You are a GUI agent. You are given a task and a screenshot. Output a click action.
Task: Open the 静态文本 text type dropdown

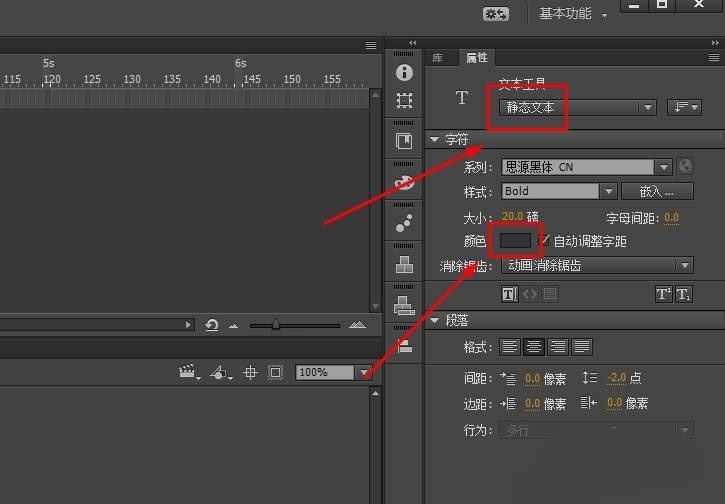[578, 107]
